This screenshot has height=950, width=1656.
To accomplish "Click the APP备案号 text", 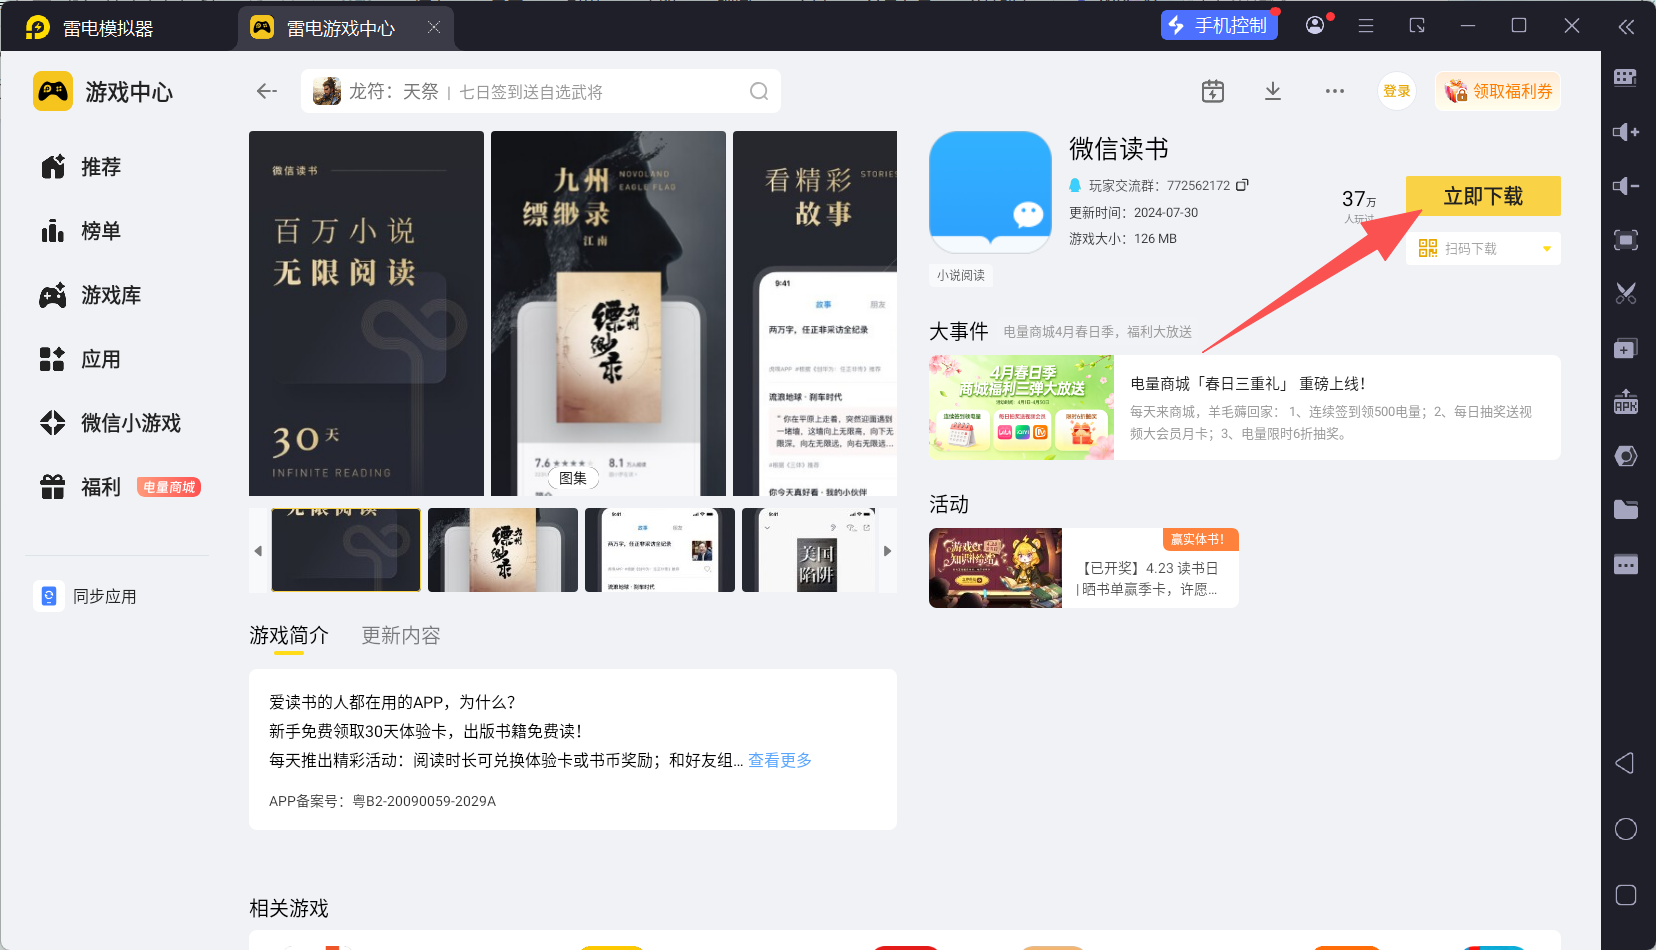I will [x=382, y=801].
